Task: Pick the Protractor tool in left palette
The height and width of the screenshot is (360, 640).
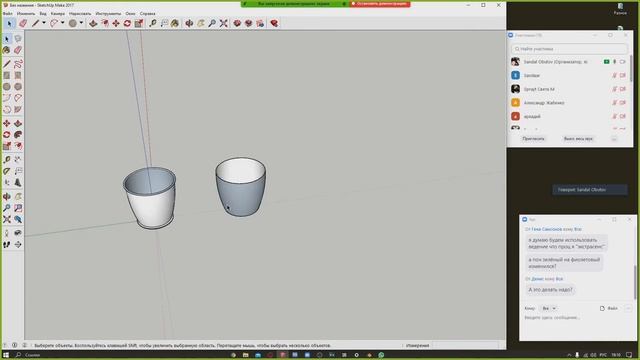Action: (x=7, y=171)
